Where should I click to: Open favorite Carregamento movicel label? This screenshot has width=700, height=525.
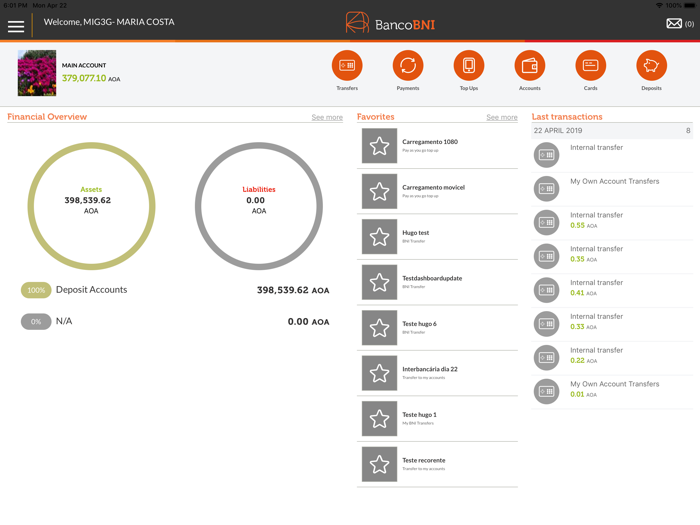[433, 188]
